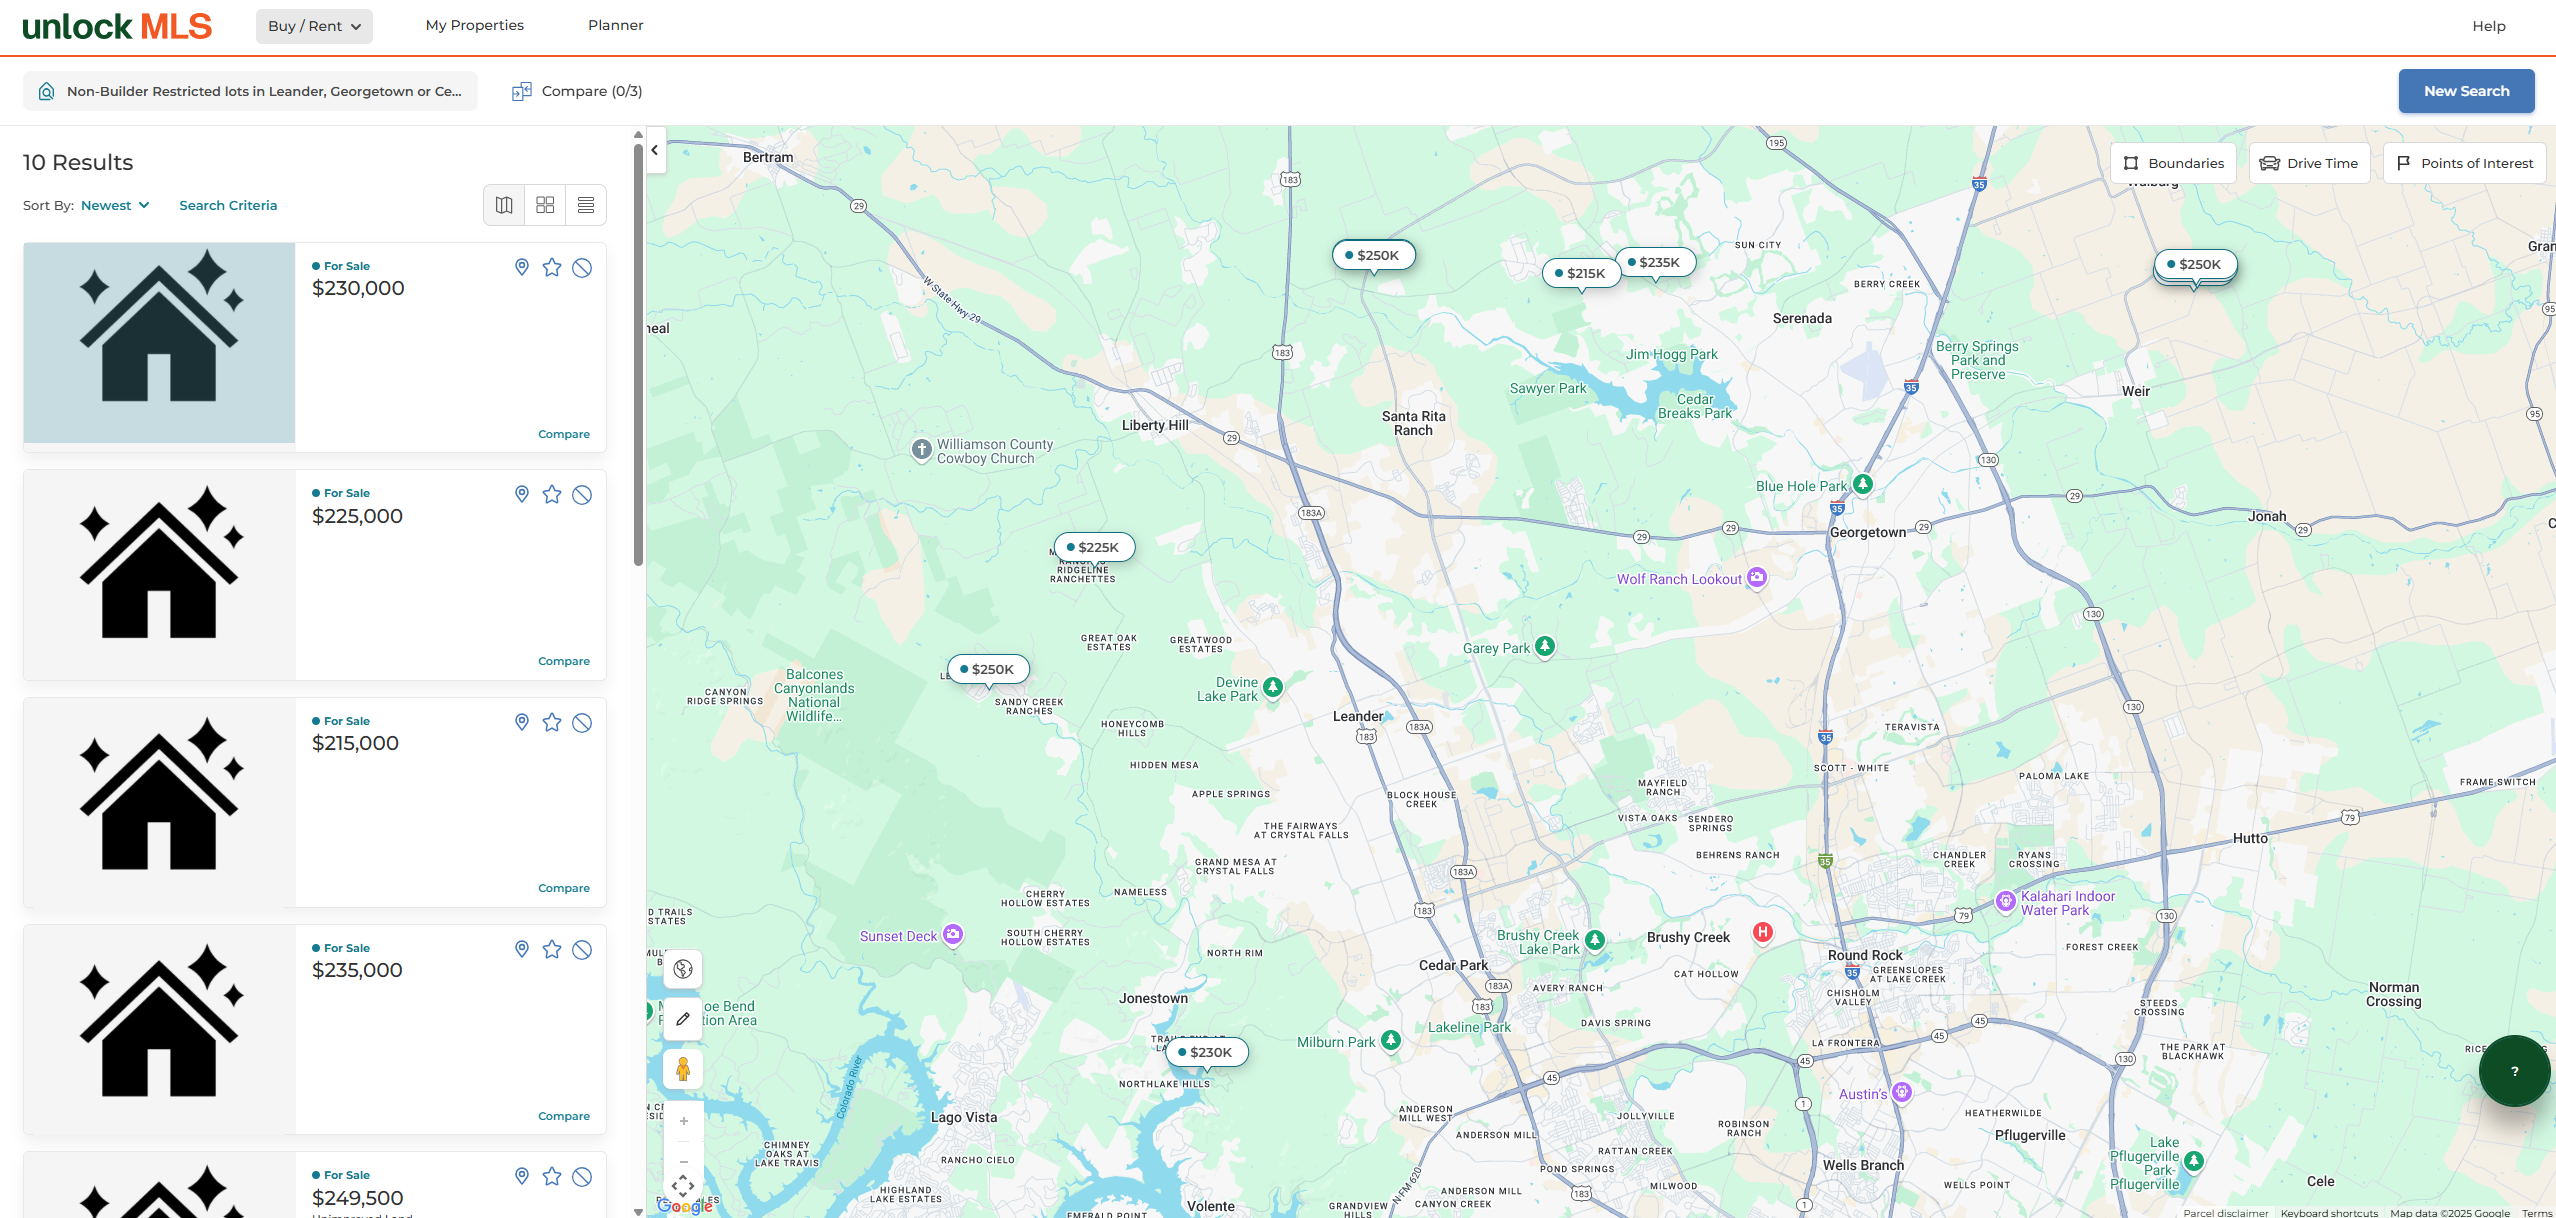View the Search Criteria

[228, 205]
